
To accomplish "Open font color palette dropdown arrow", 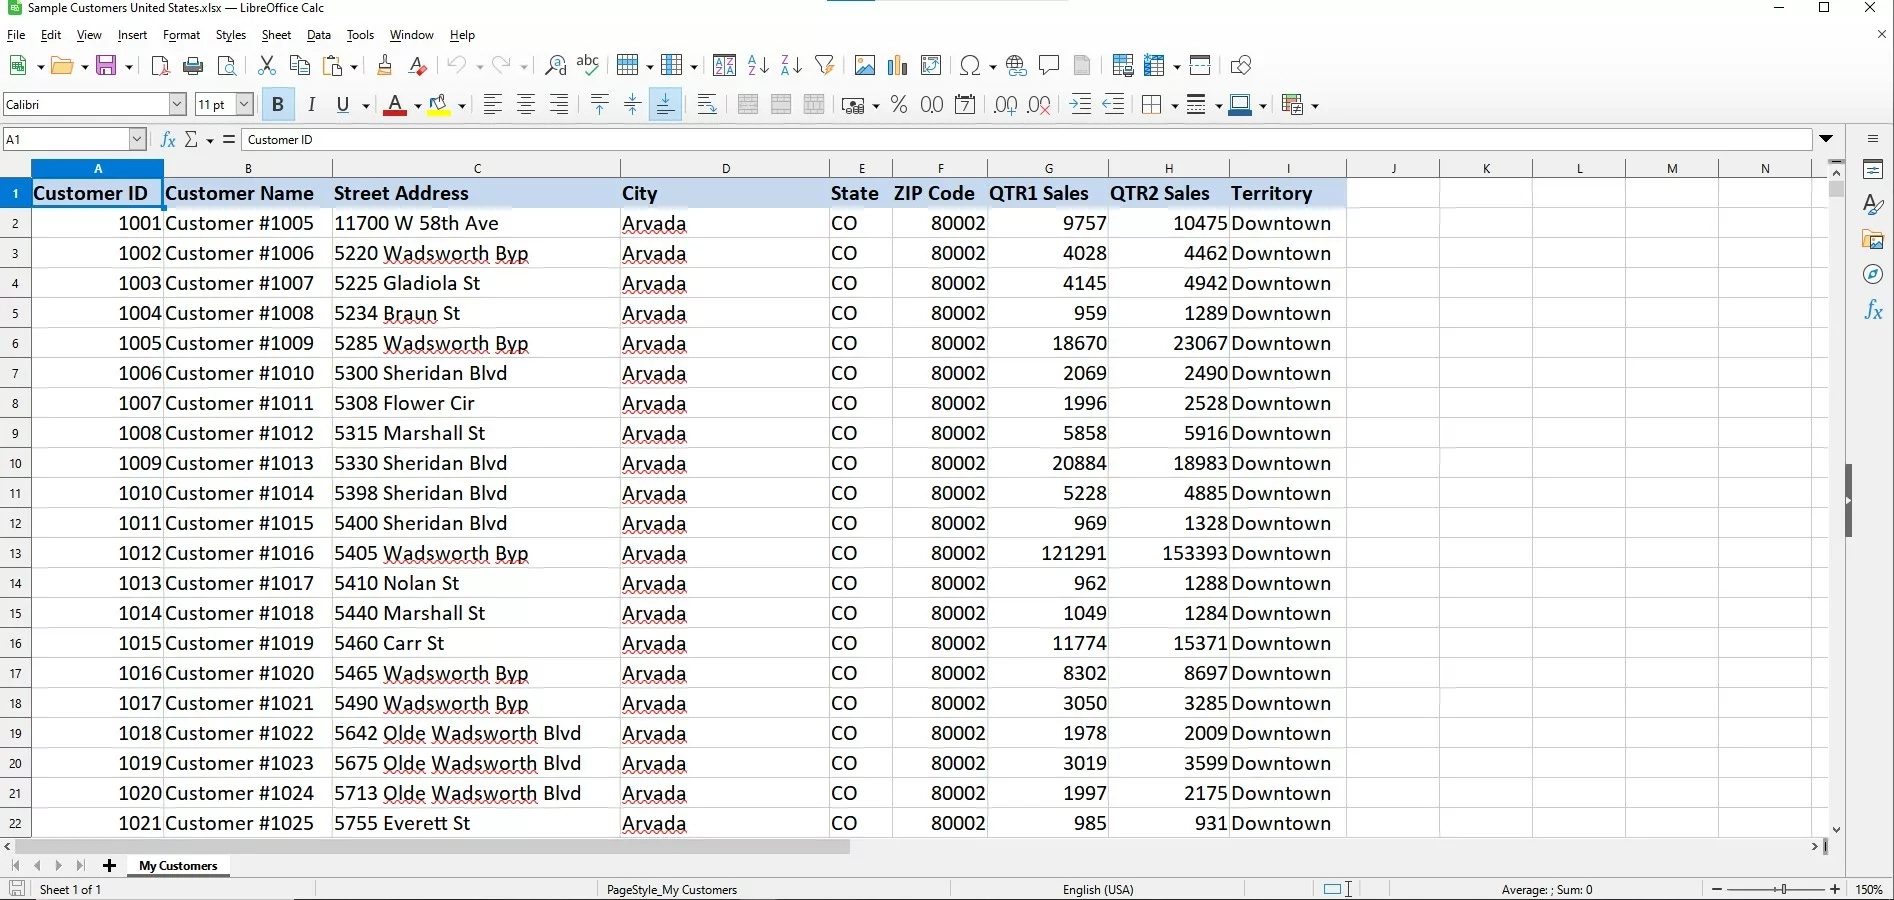I will pyautogui.click(x=417, y=106).
